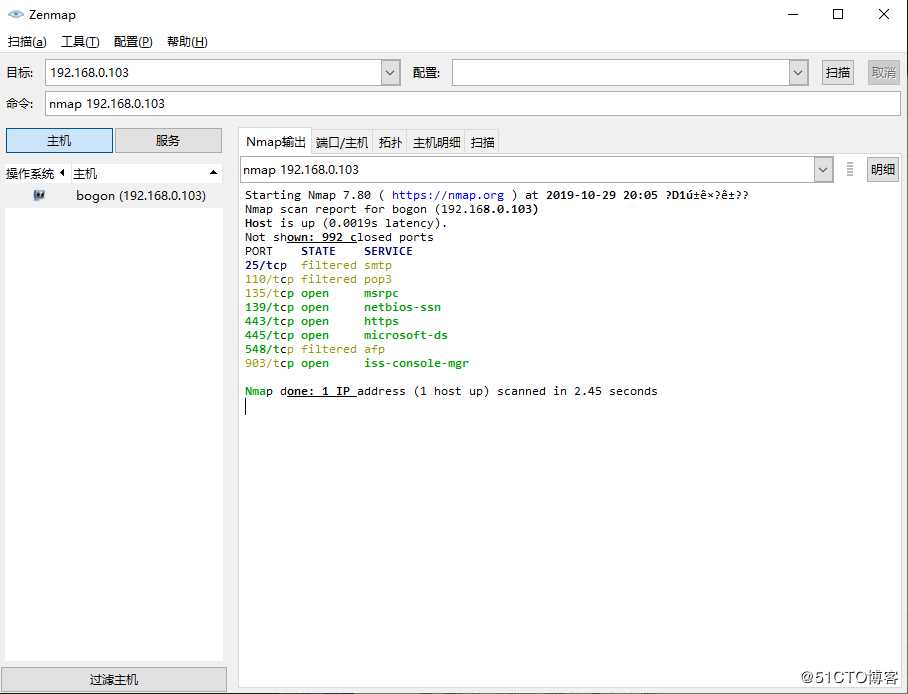Close the Zenmap window

coord(884,14)
